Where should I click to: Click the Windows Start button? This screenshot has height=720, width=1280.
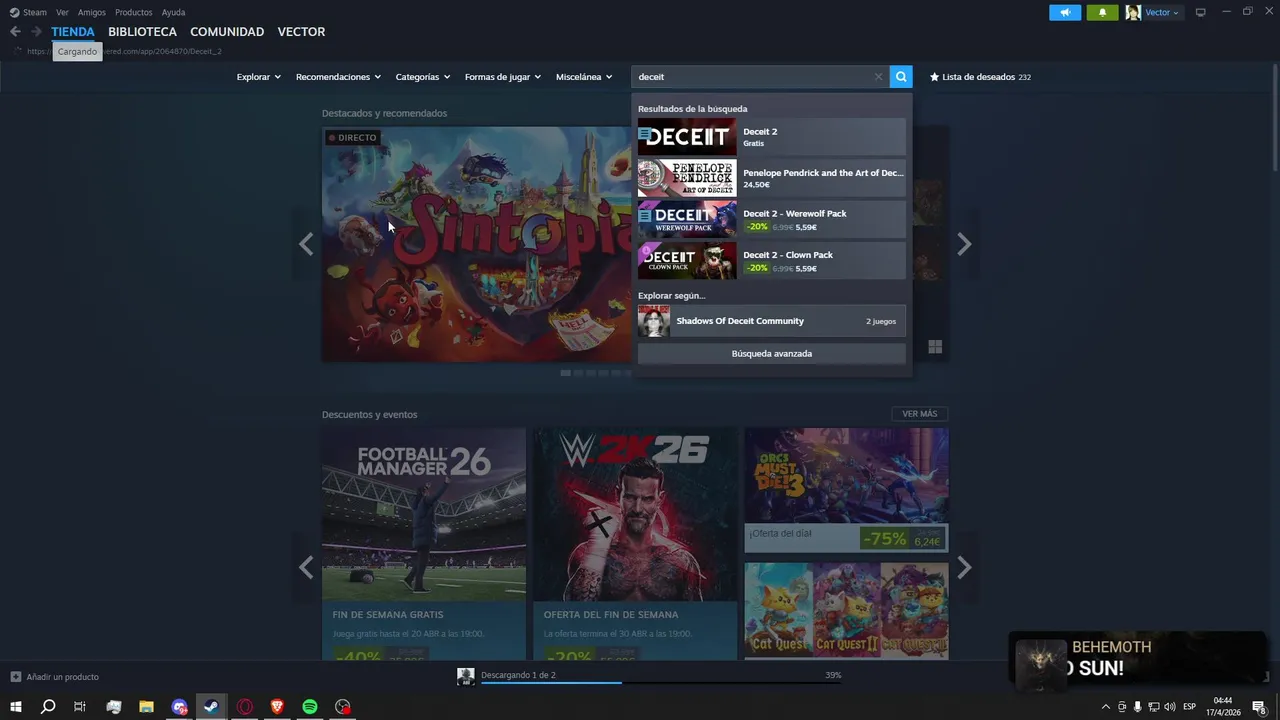16,707
